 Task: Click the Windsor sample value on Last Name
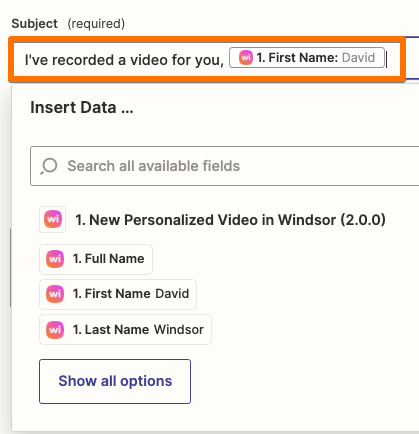tap(179, 330)
